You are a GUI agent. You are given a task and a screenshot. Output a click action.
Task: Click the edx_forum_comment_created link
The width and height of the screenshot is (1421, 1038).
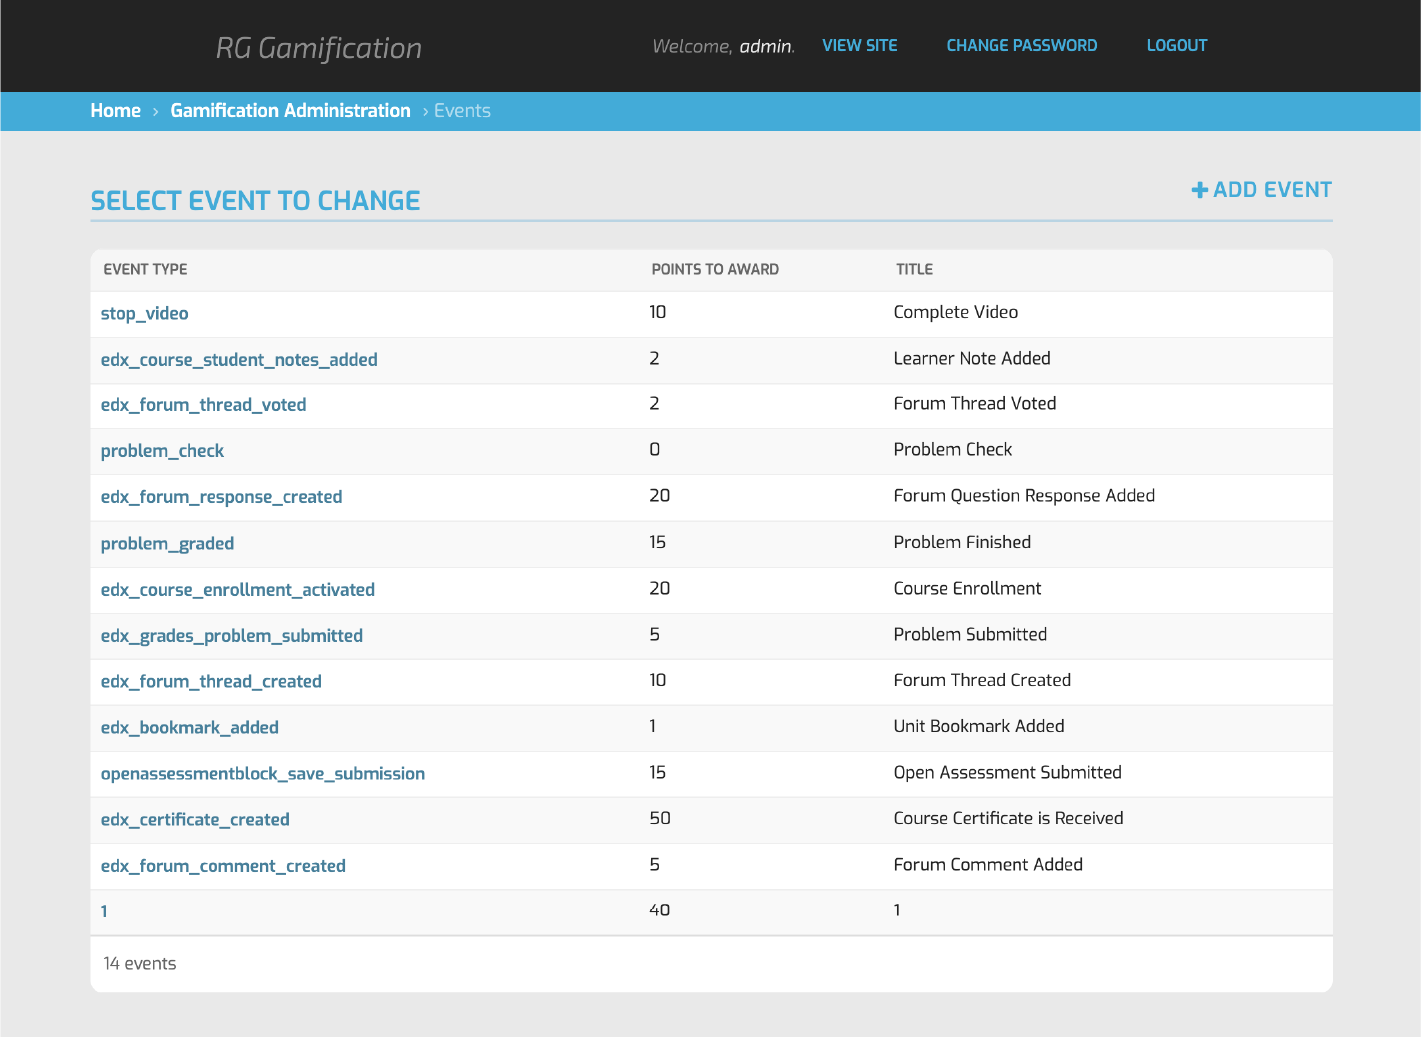point(223,866)
